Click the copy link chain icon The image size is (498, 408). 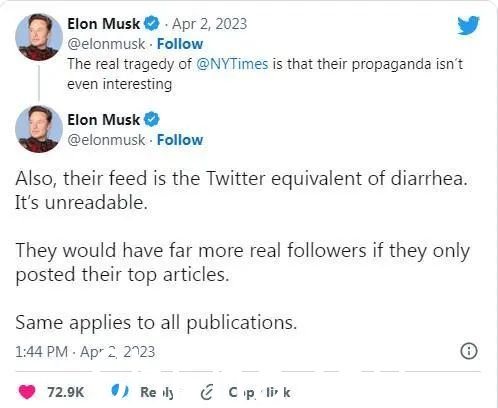(x=207, y=392)
